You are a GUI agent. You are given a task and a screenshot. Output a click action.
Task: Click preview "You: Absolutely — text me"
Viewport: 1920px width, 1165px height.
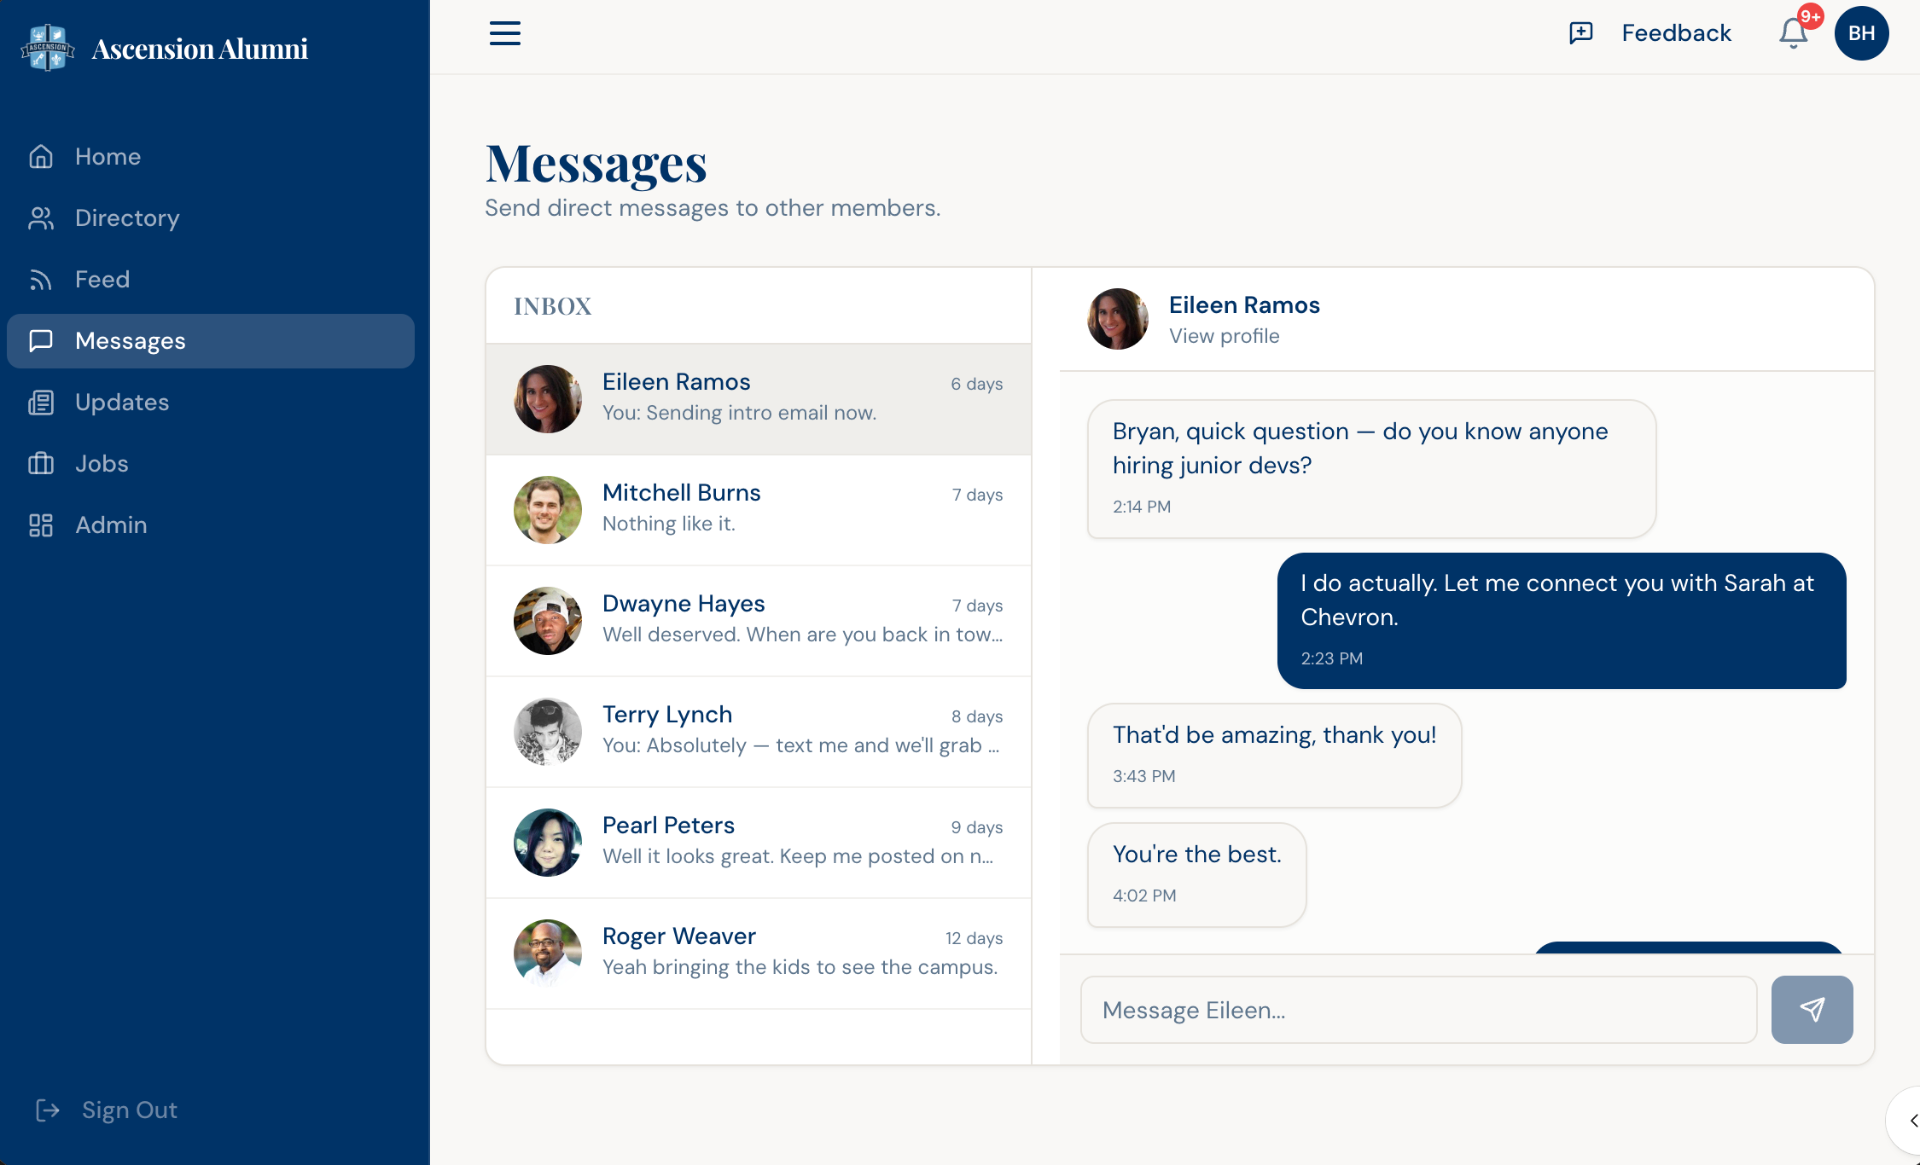pyautogui.click(x=800, y=746)
